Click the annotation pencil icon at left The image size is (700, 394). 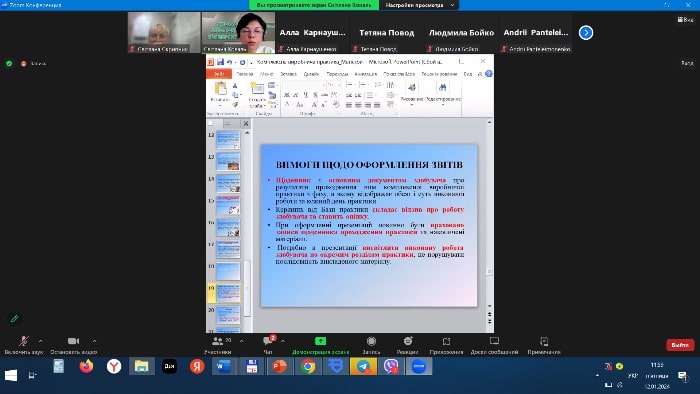click(x=15, y=319)
